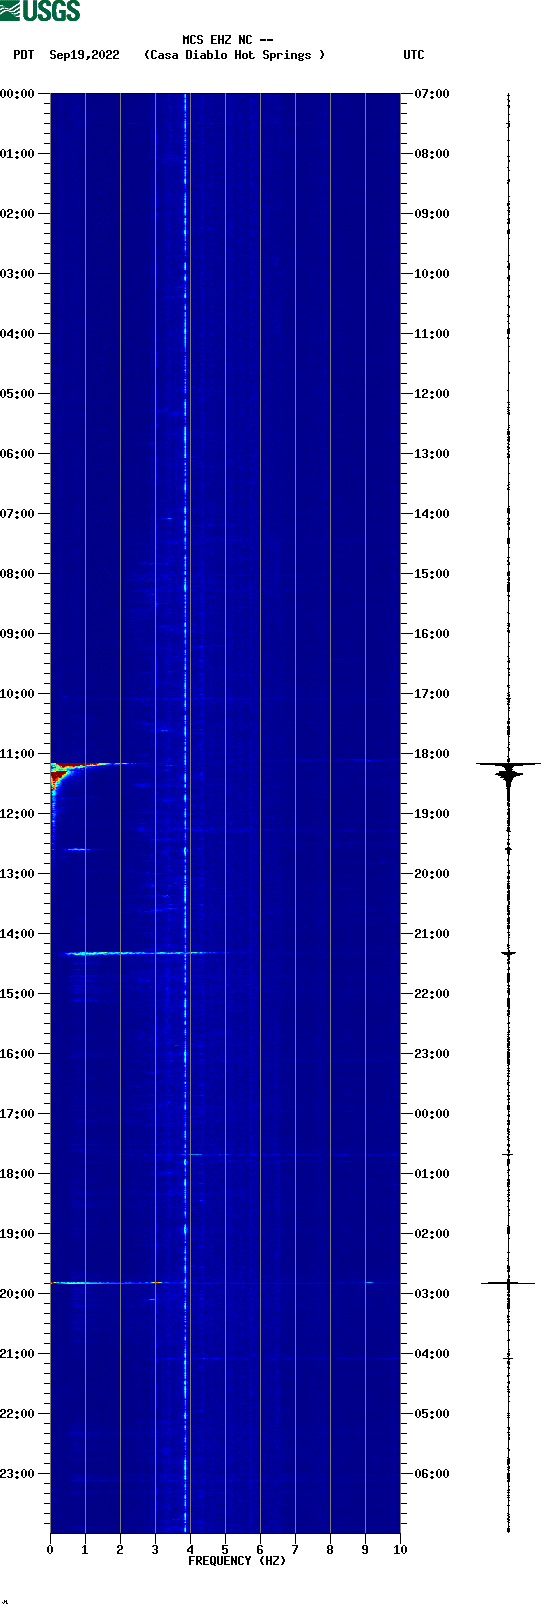Click the UTC time label '07:00'
The width and height of the screenshot is (552, 1613).
[432, 94]
